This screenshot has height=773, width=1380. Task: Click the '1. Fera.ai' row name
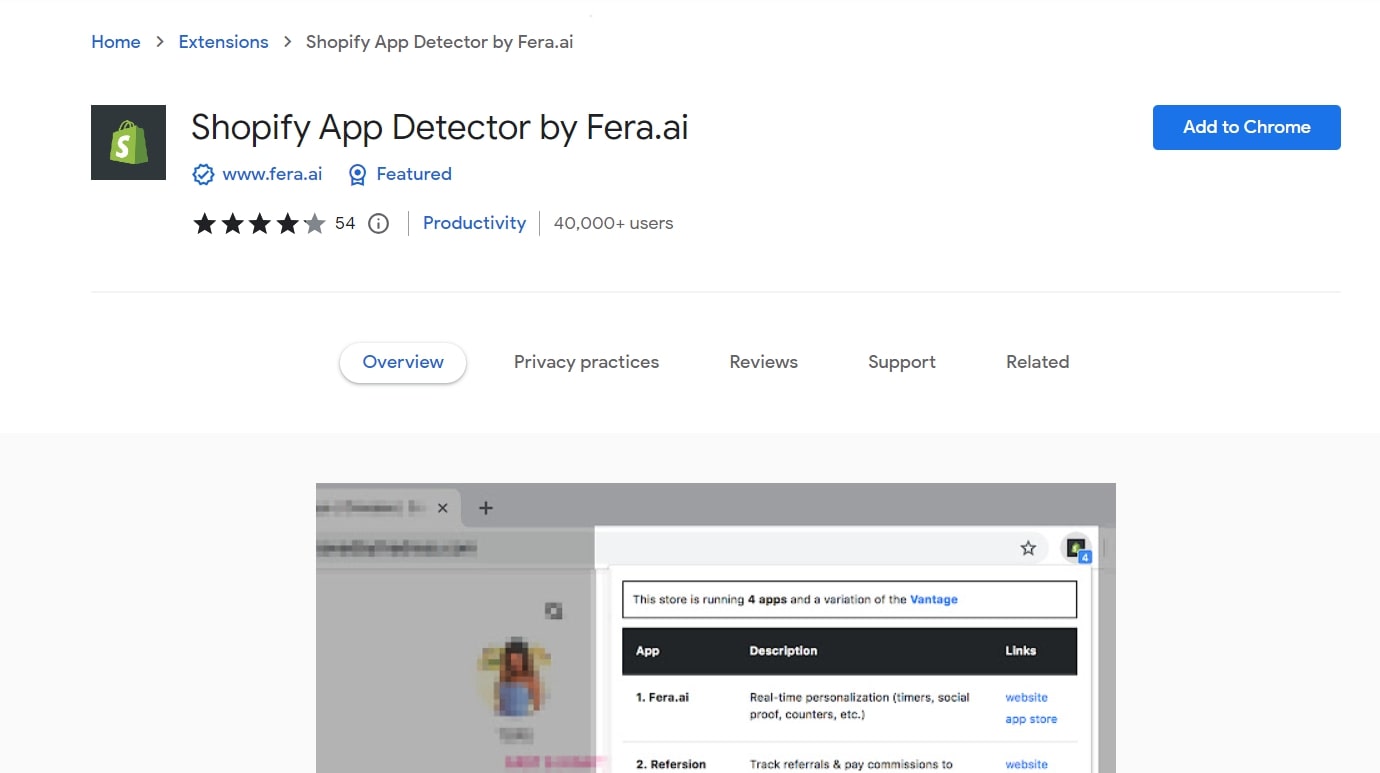tap(662, 698)
